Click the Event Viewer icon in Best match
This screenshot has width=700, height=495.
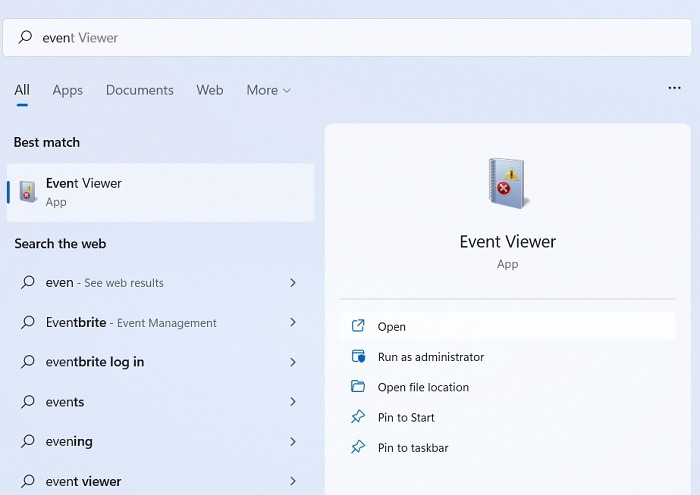tap(28, 192)
